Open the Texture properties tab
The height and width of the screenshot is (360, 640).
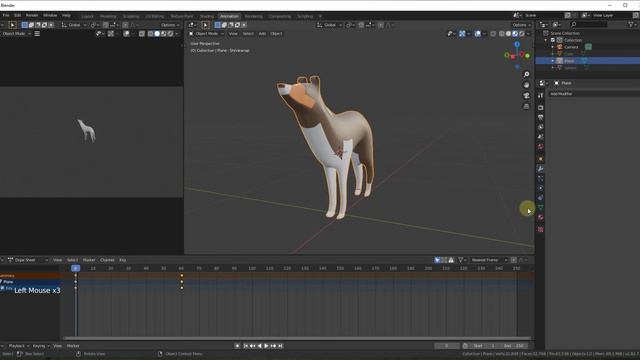540,229
